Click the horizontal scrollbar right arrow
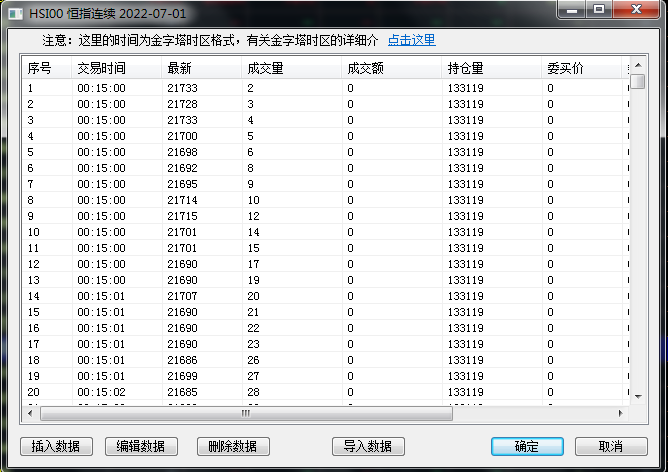The width and height of the screenshot is (668, 472). 620,413
